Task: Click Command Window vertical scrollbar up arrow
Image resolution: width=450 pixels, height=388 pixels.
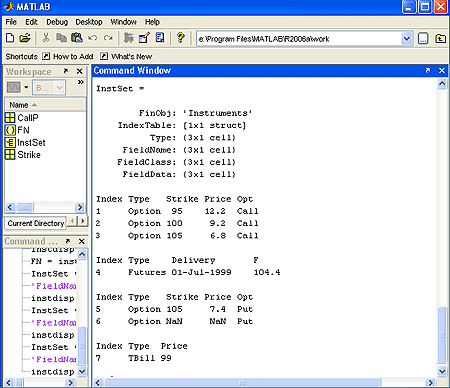Action: [x=442, y=83]
